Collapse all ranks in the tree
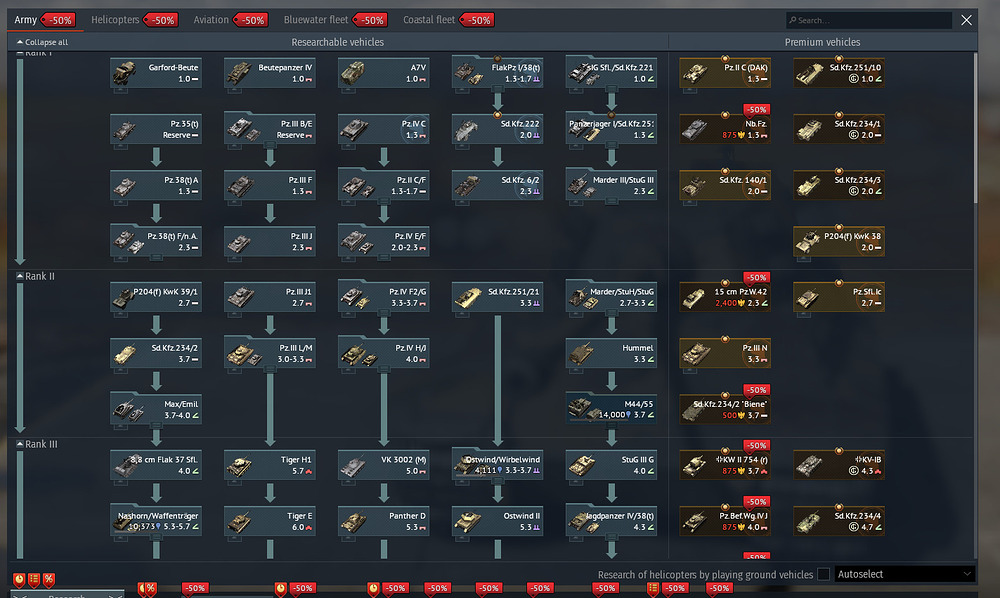1000x598 pixels. [42, 42]
